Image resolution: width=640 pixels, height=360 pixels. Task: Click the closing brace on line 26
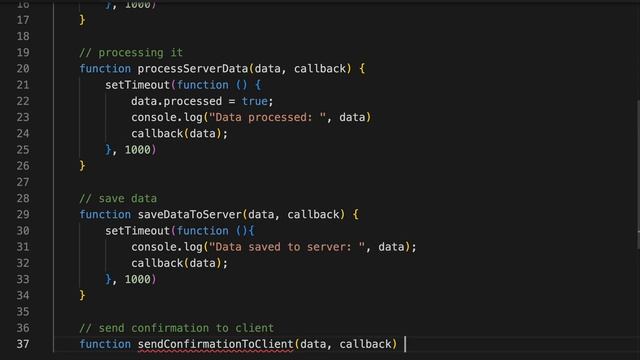click(82, 166)
